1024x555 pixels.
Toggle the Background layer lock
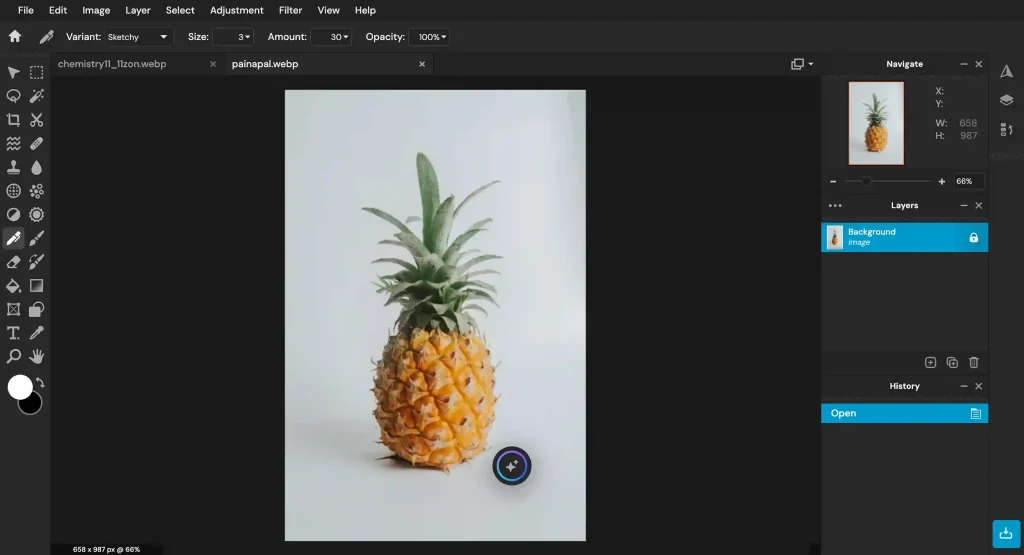[x=973, y=238]
